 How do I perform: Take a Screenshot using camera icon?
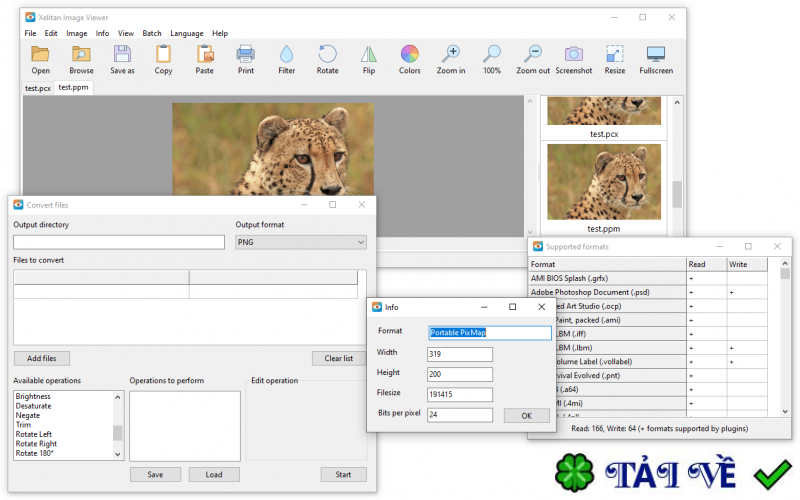(573, 54)
